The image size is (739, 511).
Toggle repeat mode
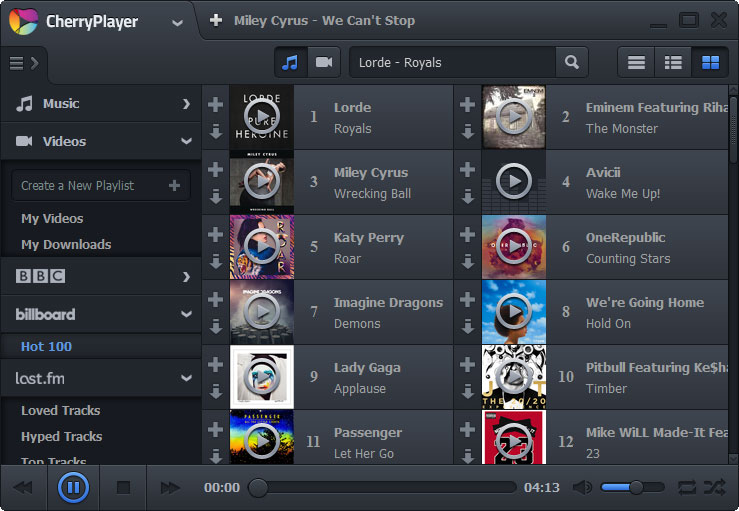pyautogui.click(x=687, y=487)
